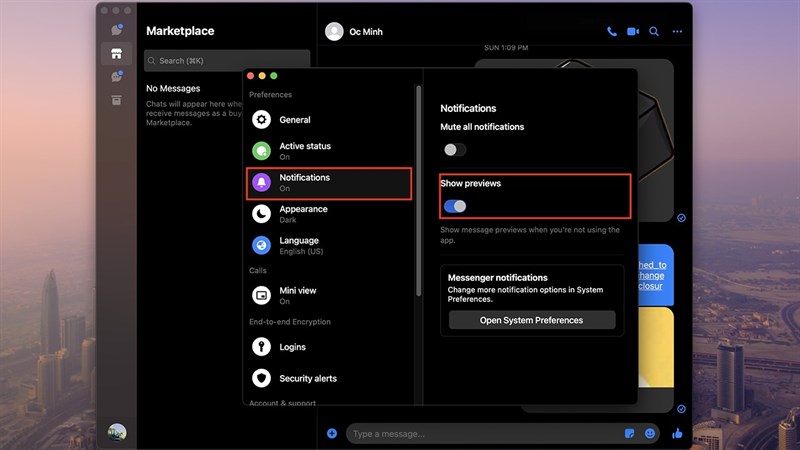This screenshot has width=800, height=450.
Task: Click yellow image thumbnail in chat
Action: coord(656,347)
